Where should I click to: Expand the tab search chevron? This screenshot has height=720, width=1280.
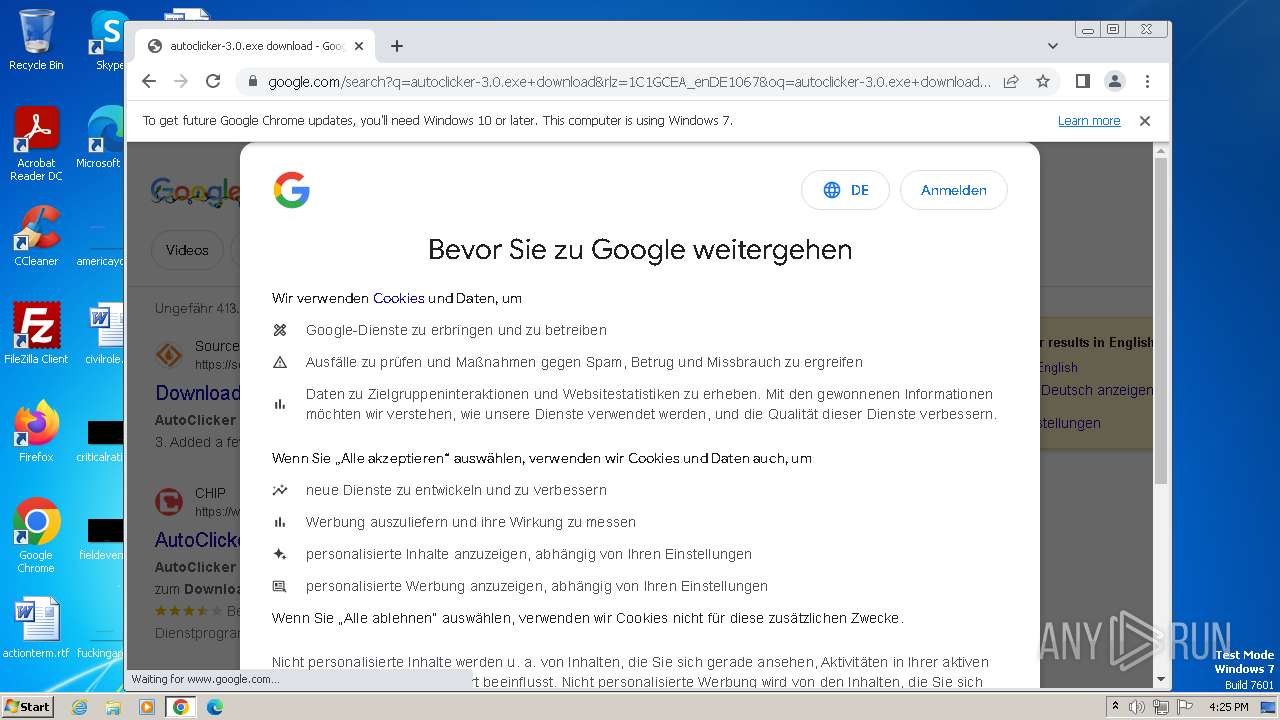pyautogui.click(x=1052, y=46)
